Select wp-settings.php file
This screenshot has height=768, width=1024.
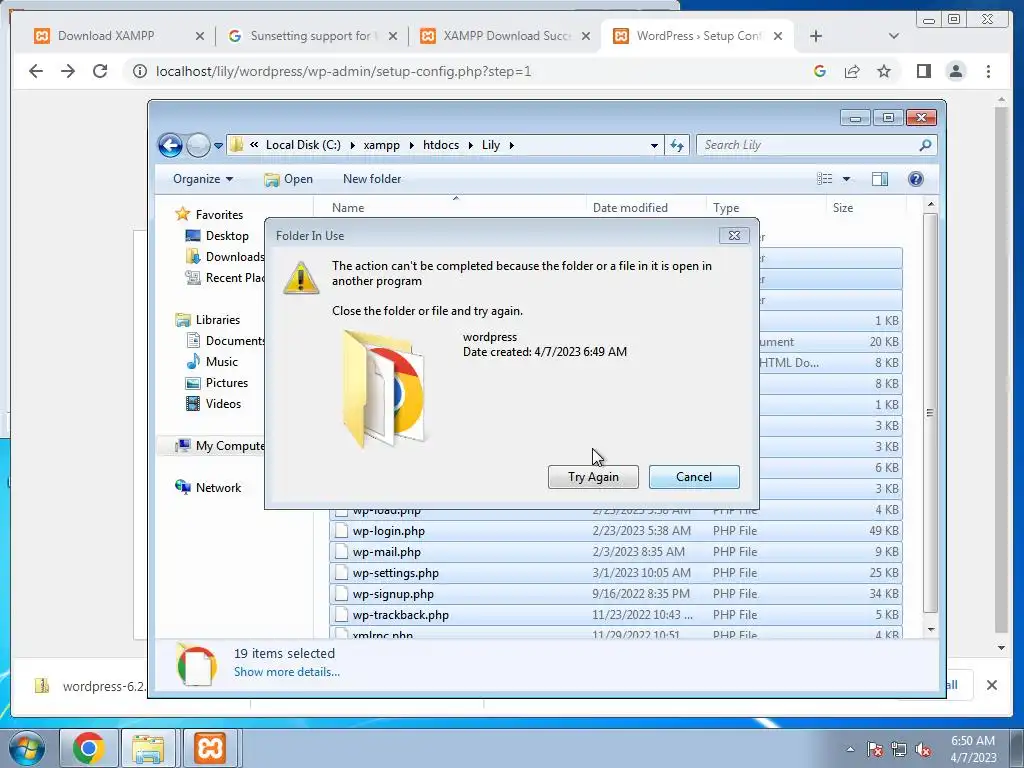[616, 573]
